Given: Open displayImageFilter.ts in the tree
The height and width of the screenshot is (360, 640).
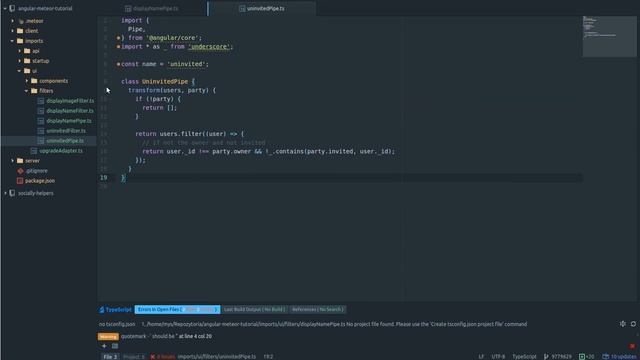Looking at the screenshot, I should (x=70, y=101).
